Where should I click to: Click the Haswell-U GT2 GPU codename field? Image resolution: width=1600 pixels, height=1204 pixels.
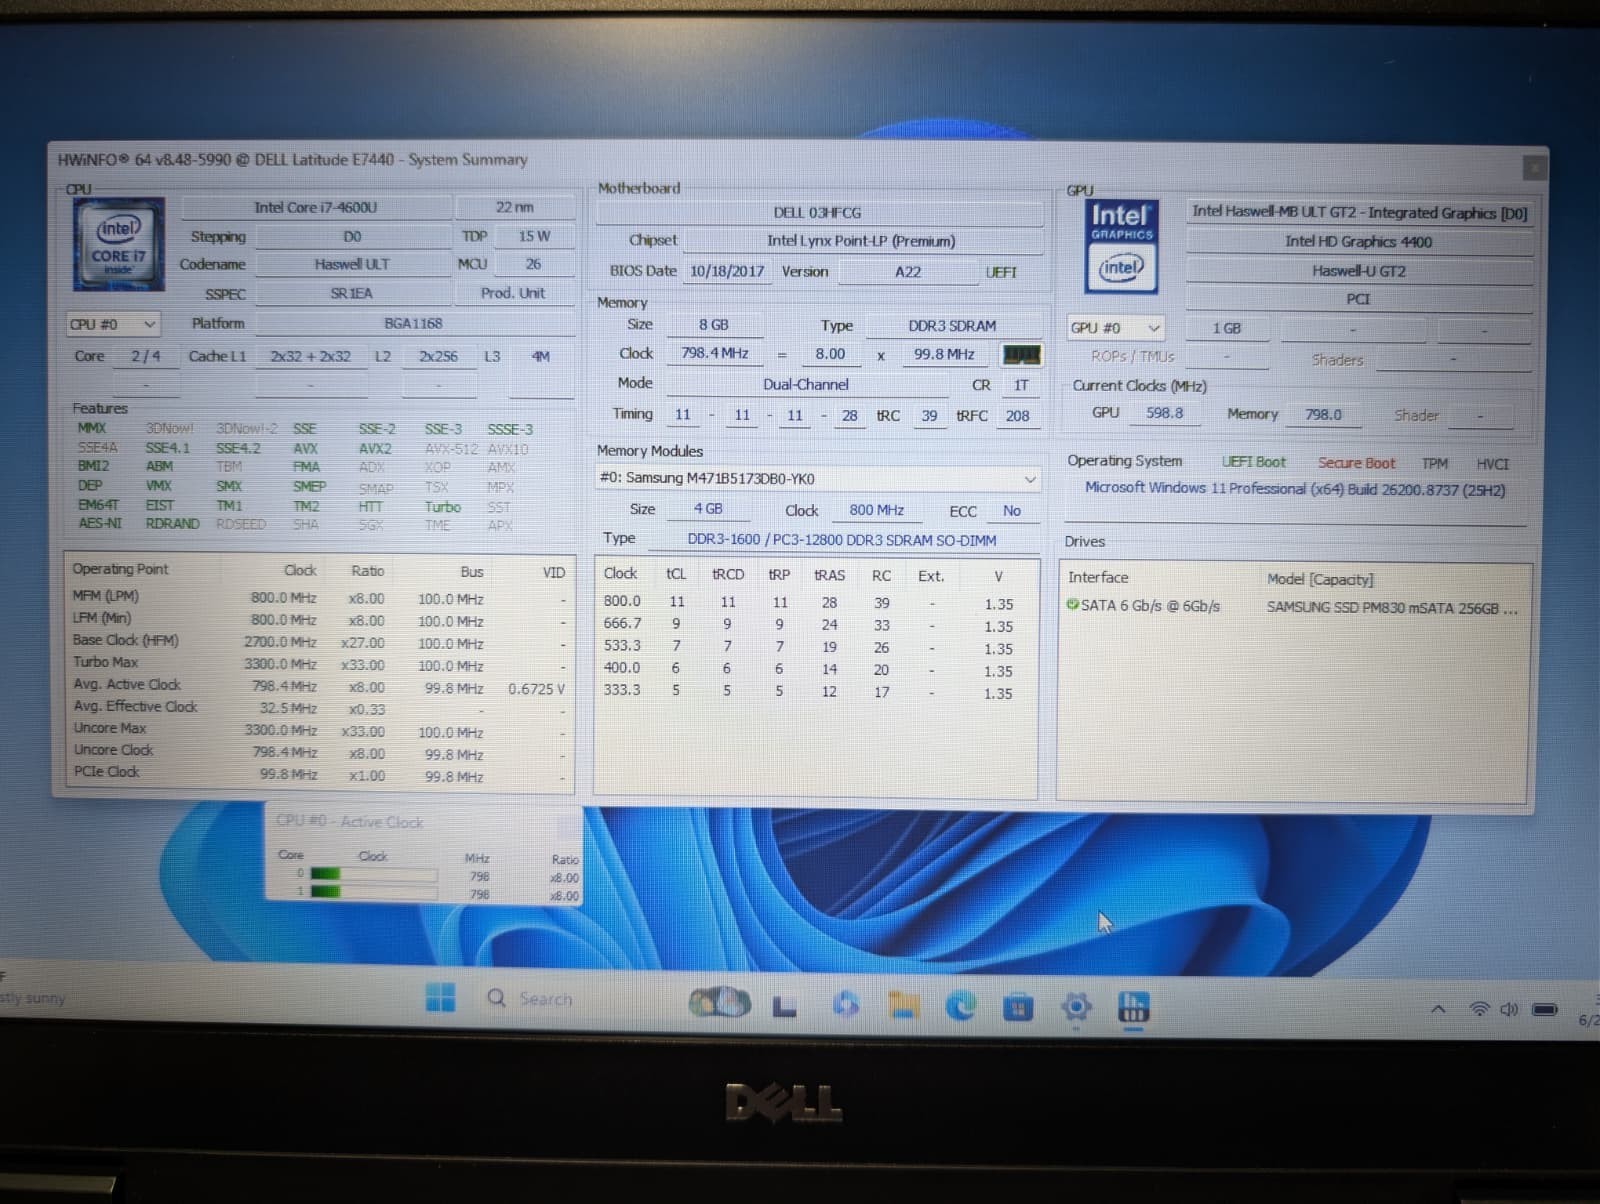1358,270
